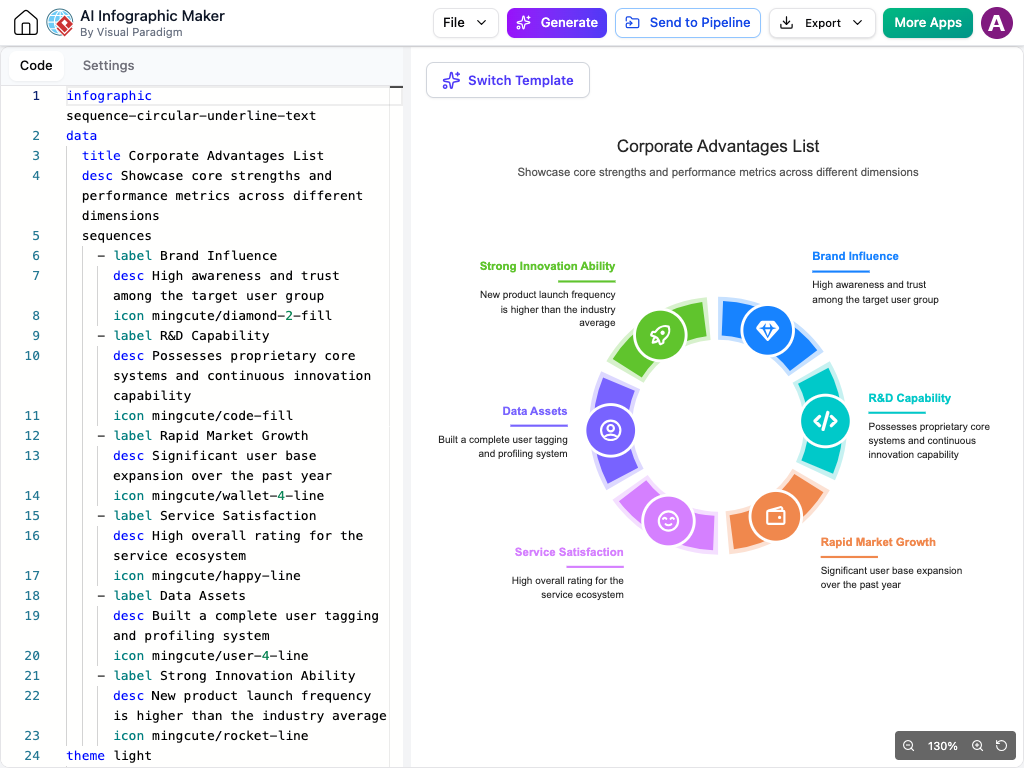The height and width of the screenshot is (768, 1024).
Task: Click code line 'icon mingcute/happy-line'
Action: click(206, 576)
